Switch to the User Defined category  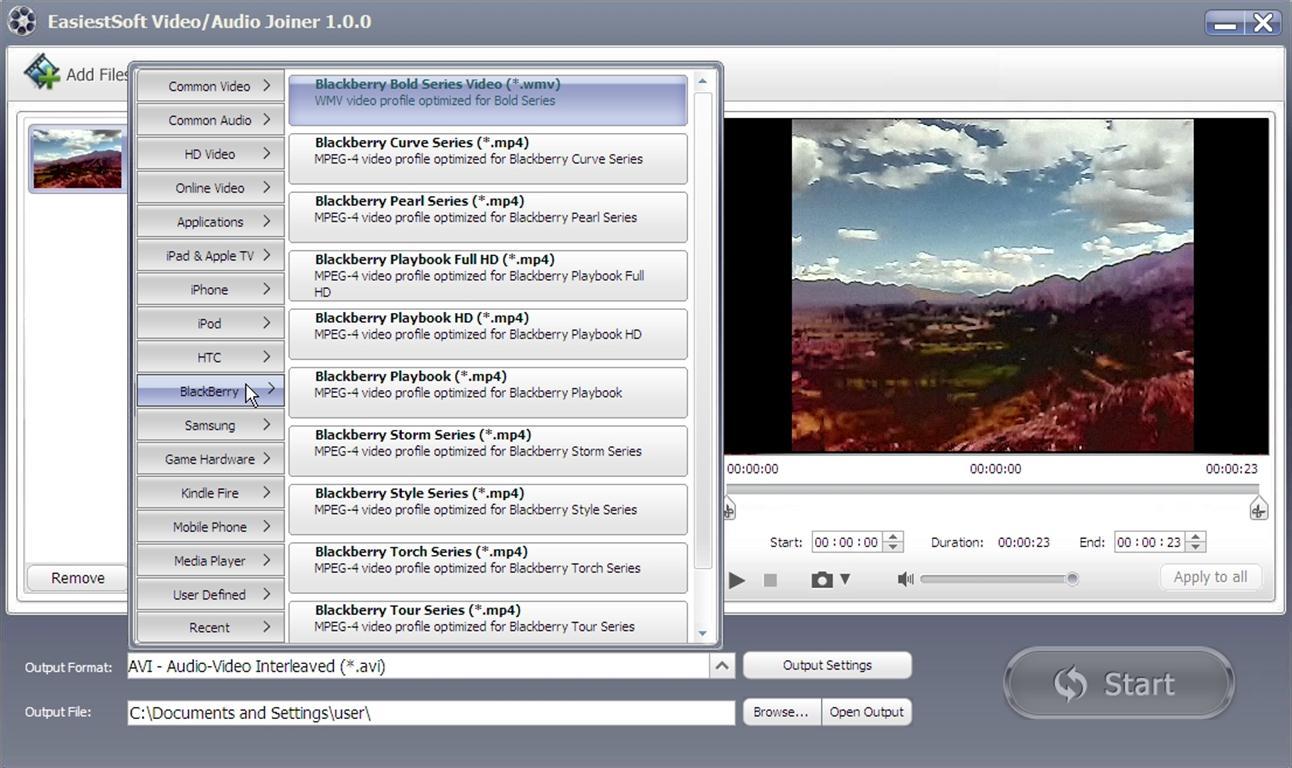[209, 594]
